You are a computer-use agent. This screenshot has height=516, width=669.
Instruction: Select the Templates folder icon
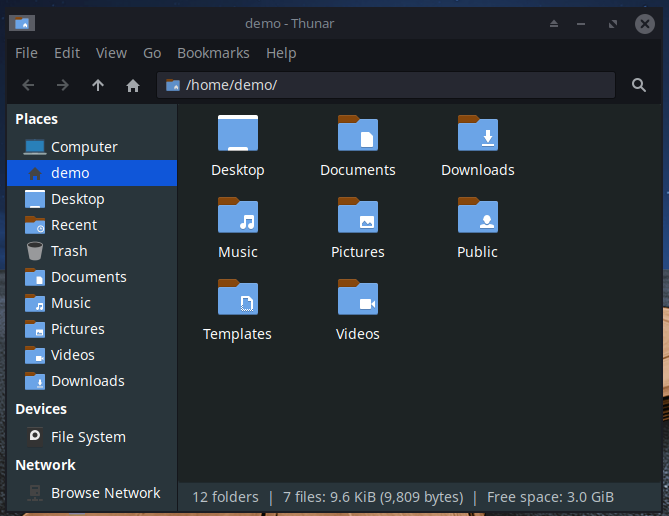tap(238, 297)
